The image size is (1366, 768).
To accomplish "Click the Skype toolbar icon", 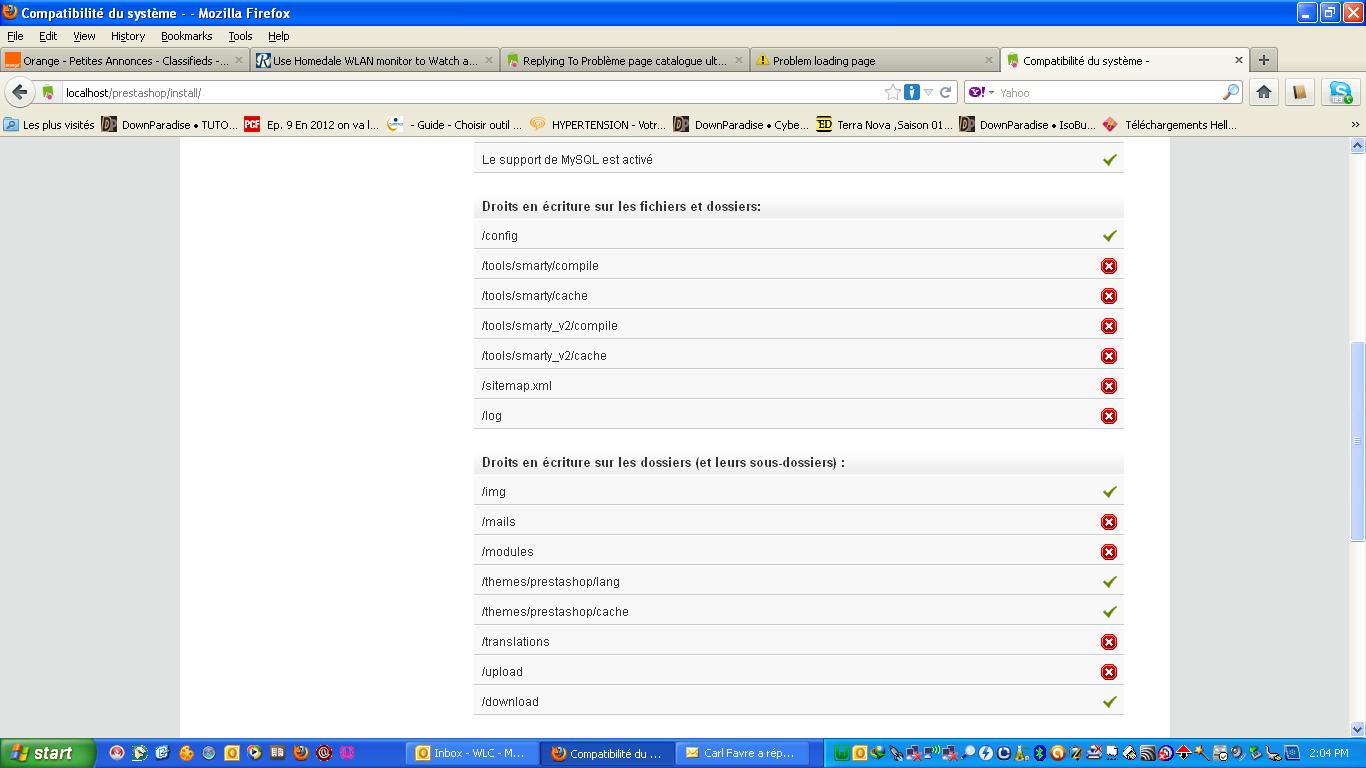I will click(1340, 92).
